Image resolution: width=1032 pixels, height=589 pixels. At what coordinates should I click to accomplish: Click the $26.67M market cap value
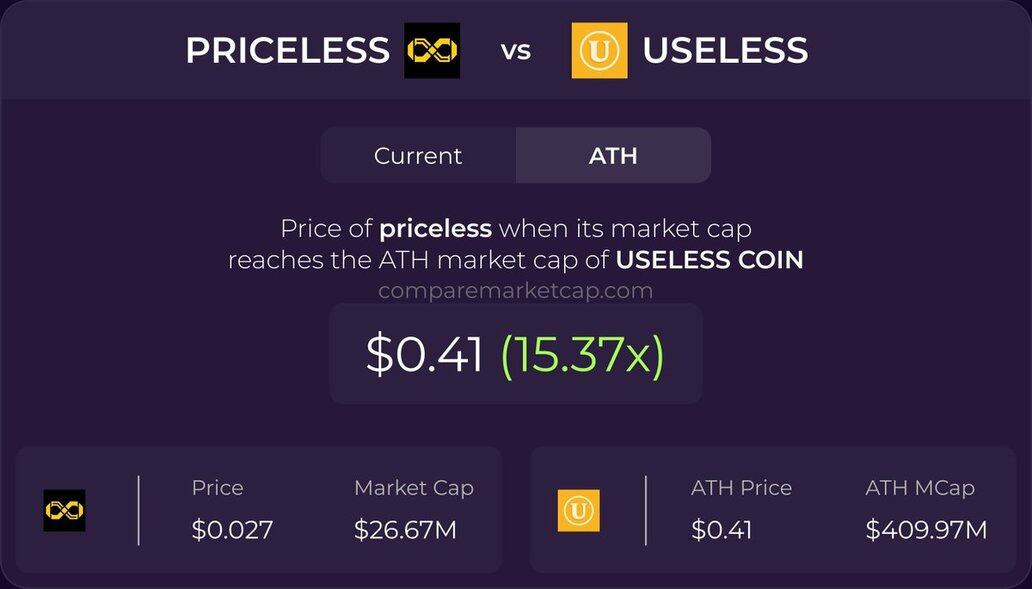pyautogui.click(x=405, y=530)
